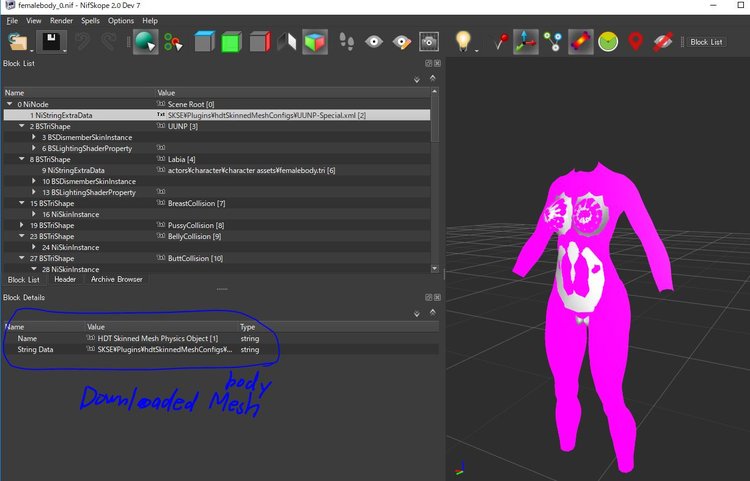Expand 10 BSDismemberSkinInstance
The height and width of the screenshot is (481, 750).
(33, 181)
